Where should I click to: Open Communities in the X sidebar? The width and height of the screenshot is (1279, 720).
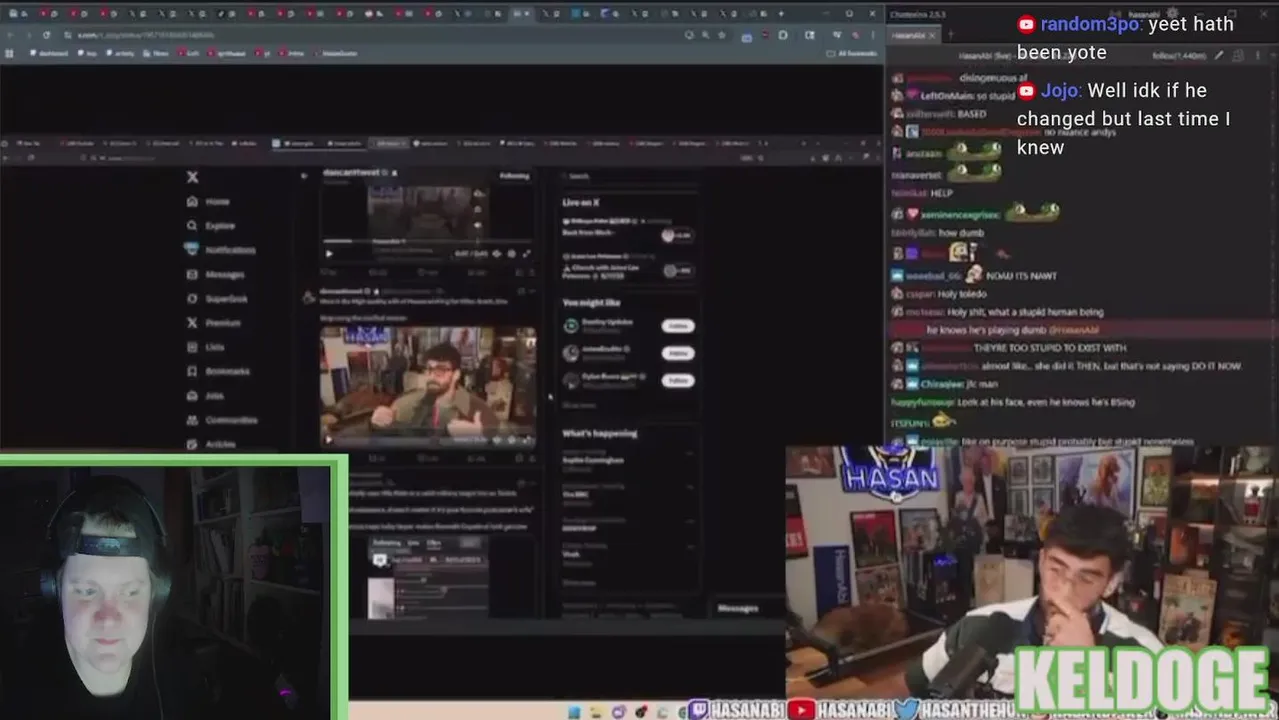click(222, 420)
